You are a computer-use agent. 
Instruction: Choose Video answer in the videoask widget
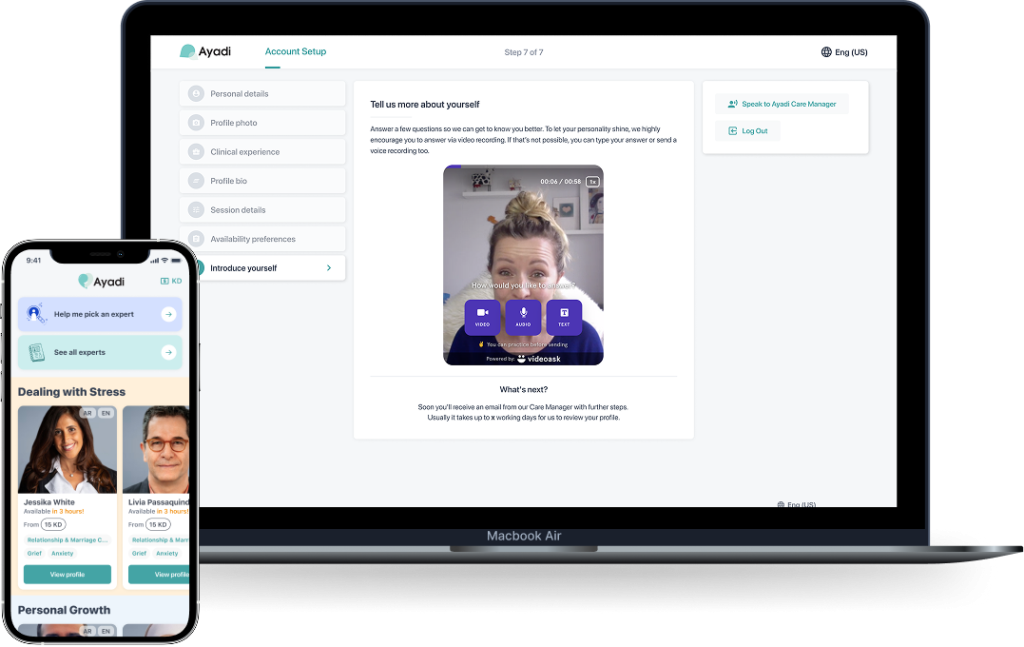coord(483,317)
